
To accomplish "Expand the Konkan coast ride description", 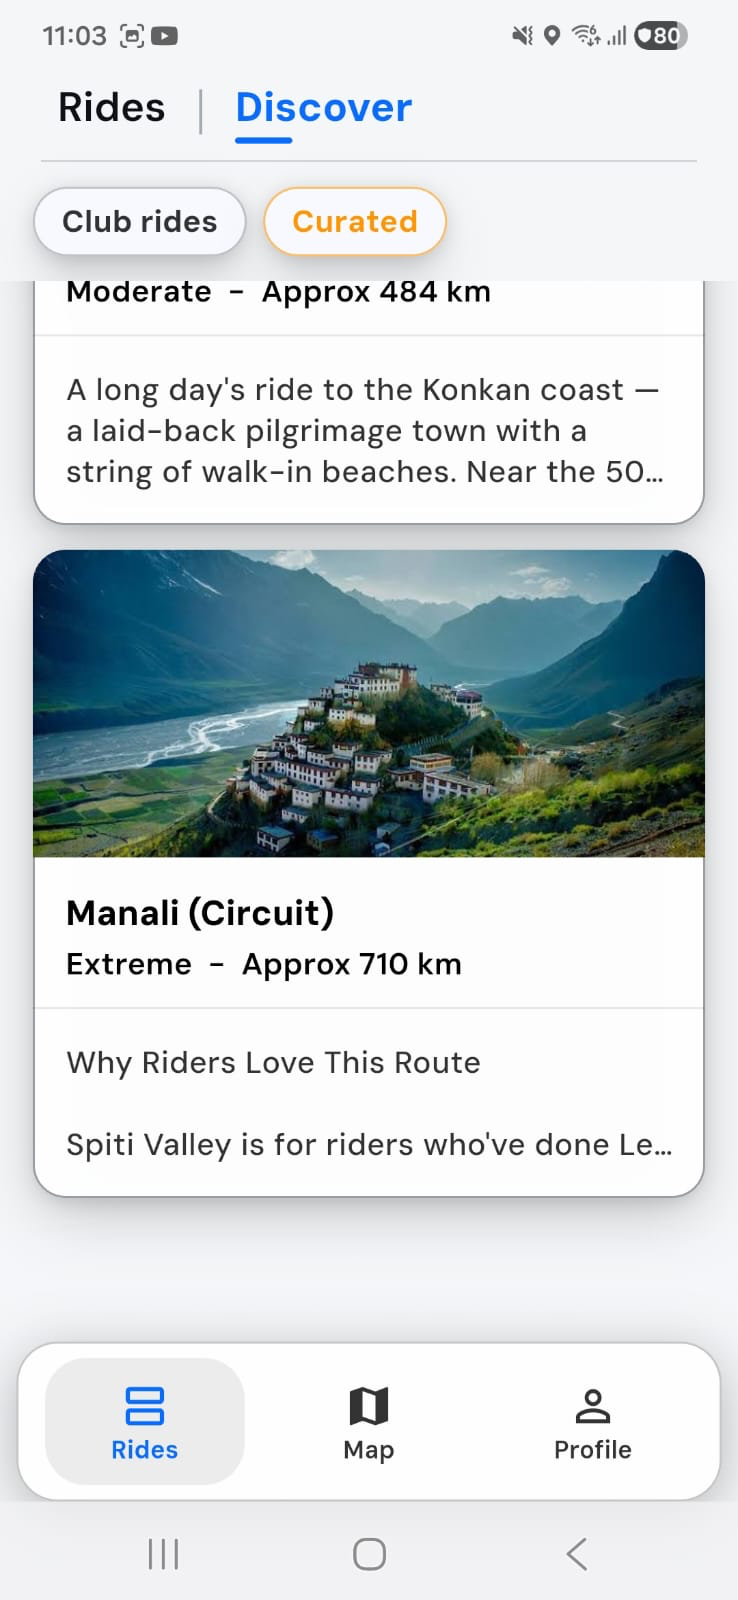I will (x=365, y=430).
